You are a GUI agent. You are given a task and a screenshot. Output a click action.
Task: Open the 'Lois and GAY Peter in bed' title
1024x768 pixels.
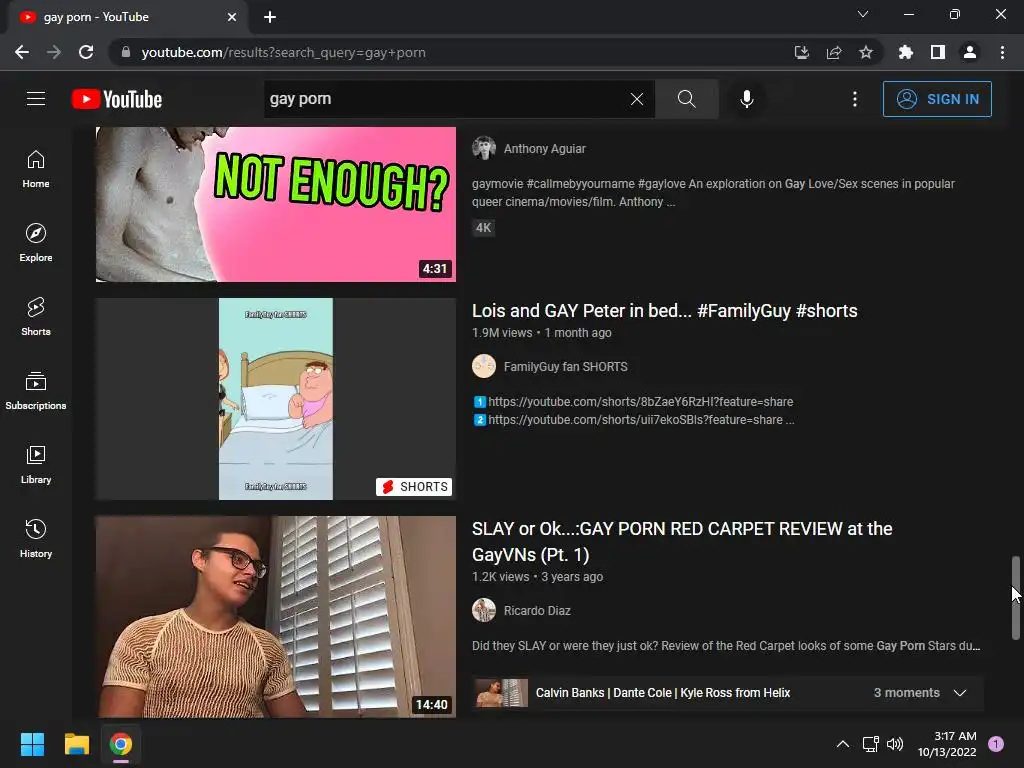pyautogui.click(x=665, y=311)
